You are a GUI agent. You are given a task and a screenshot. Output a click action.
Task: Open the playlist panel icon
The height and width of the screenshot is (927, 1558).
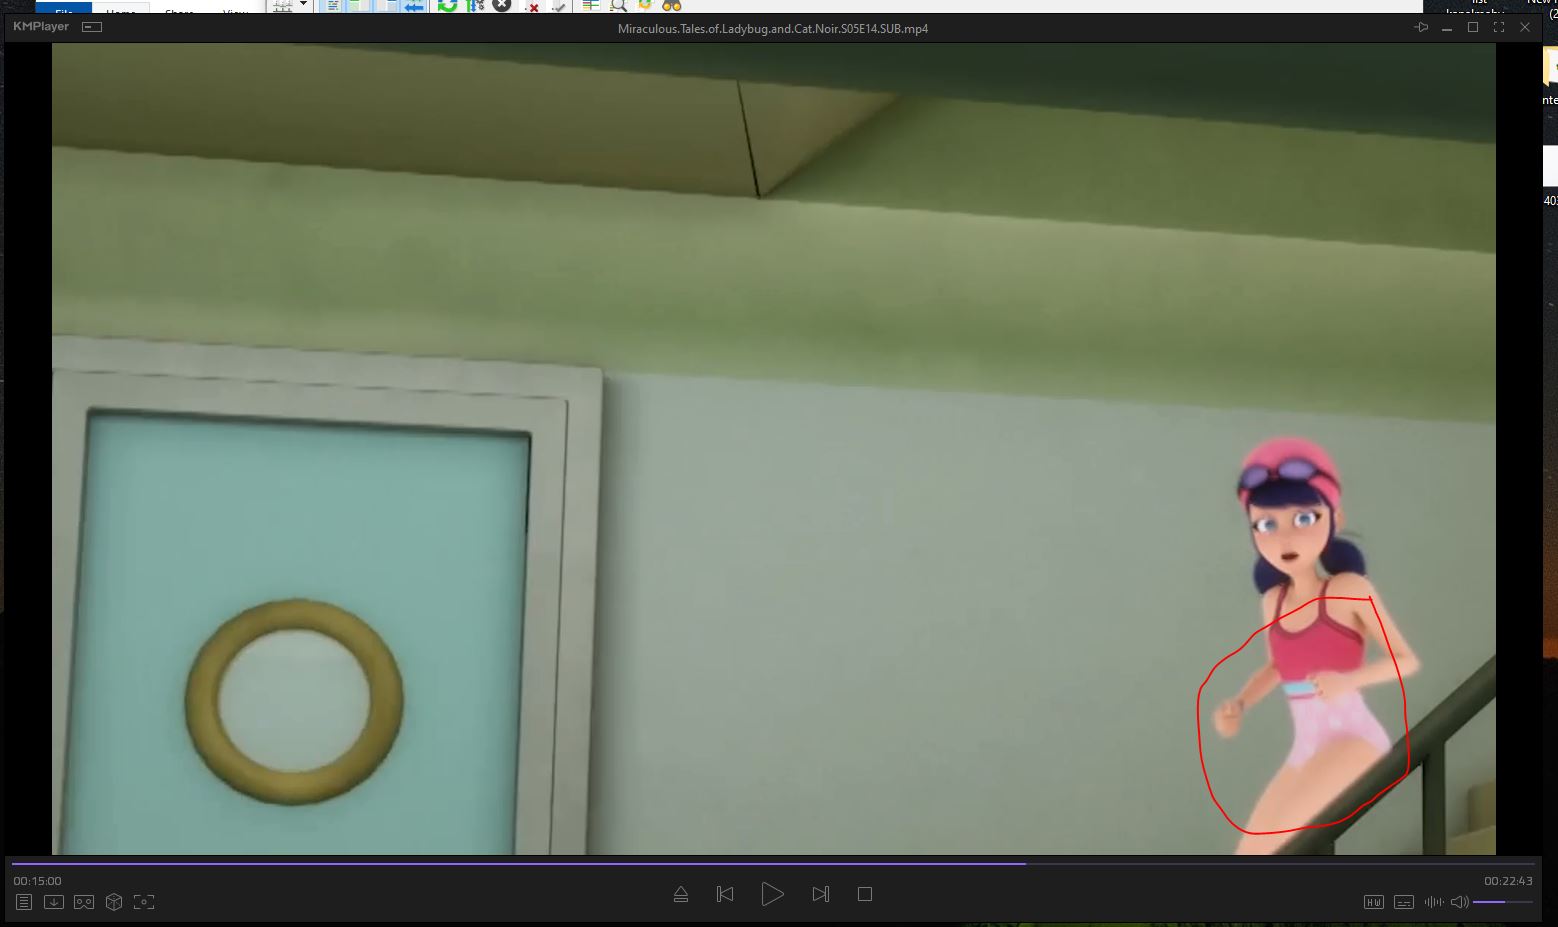(x=24, y=902)
